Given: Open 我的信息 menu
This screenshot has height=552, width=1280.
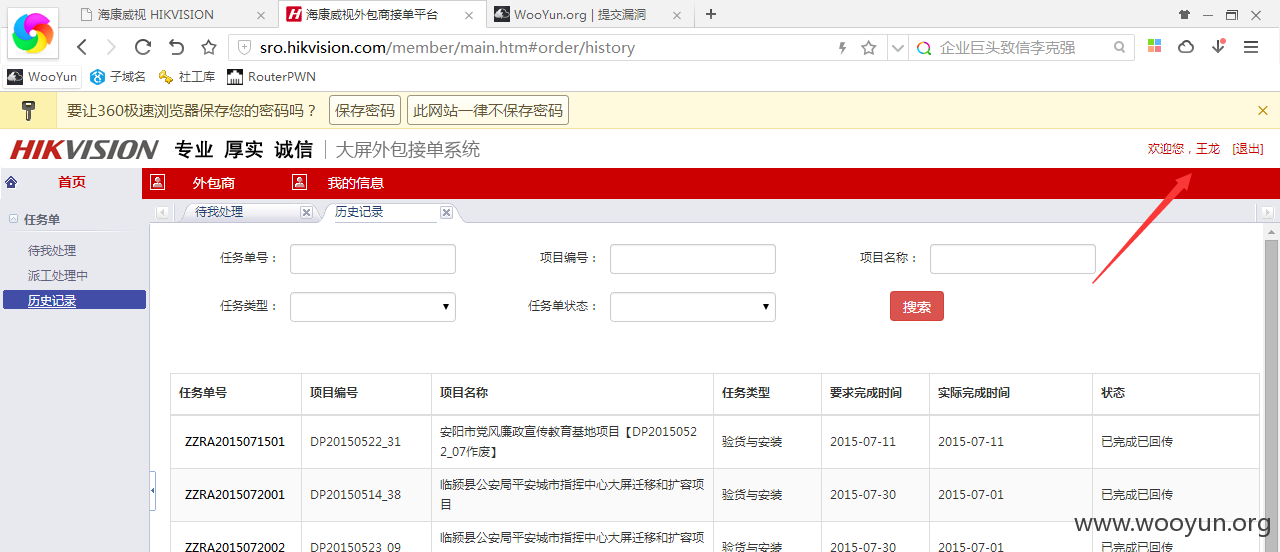Looking at the screenshot, I should pos(356,183).
